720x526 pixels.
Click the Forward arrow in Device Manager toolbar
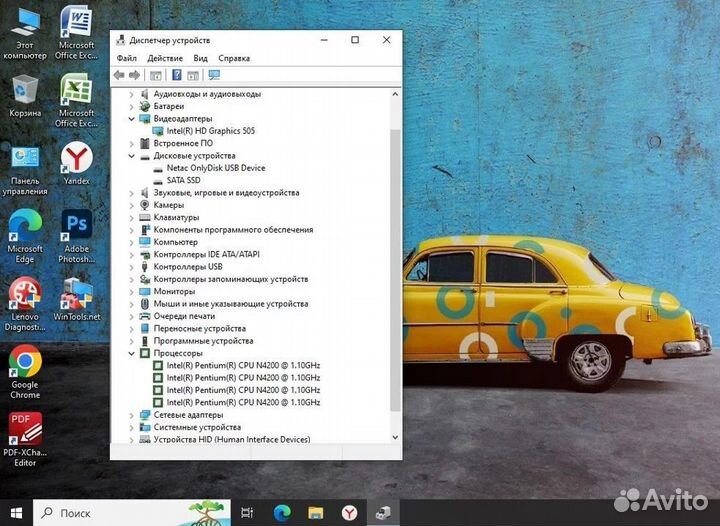[134, 75]
